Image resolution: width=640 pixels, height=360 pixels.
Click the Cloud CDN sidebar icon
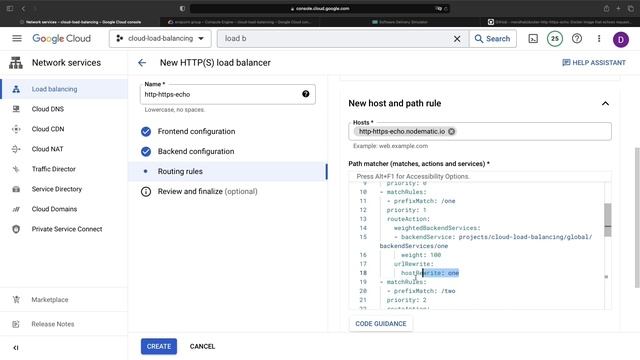coord(16,129)
